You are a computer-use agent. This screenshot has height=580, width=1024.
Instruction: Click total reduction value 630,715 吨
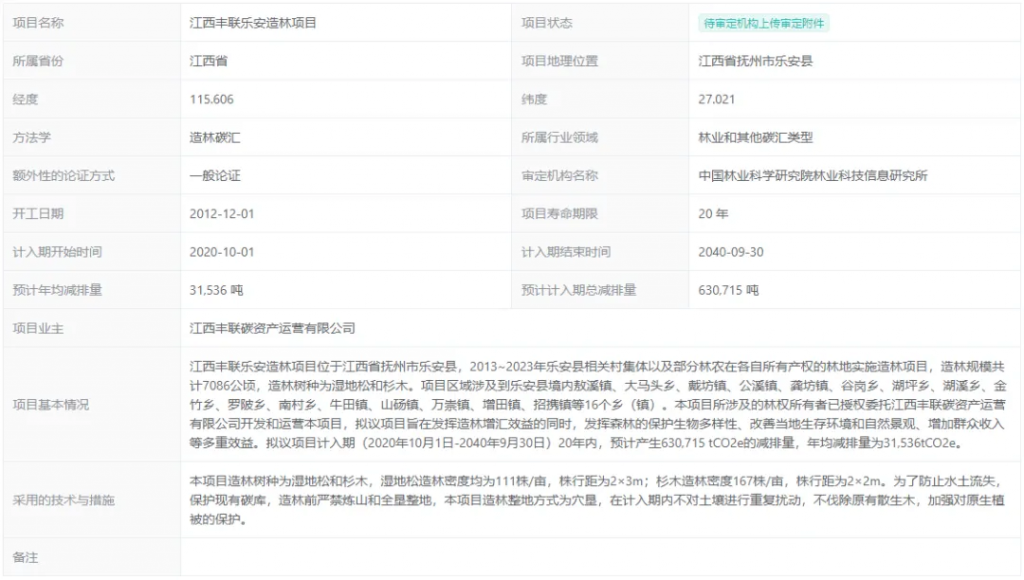pyautogui.click(x=729, y=290)
